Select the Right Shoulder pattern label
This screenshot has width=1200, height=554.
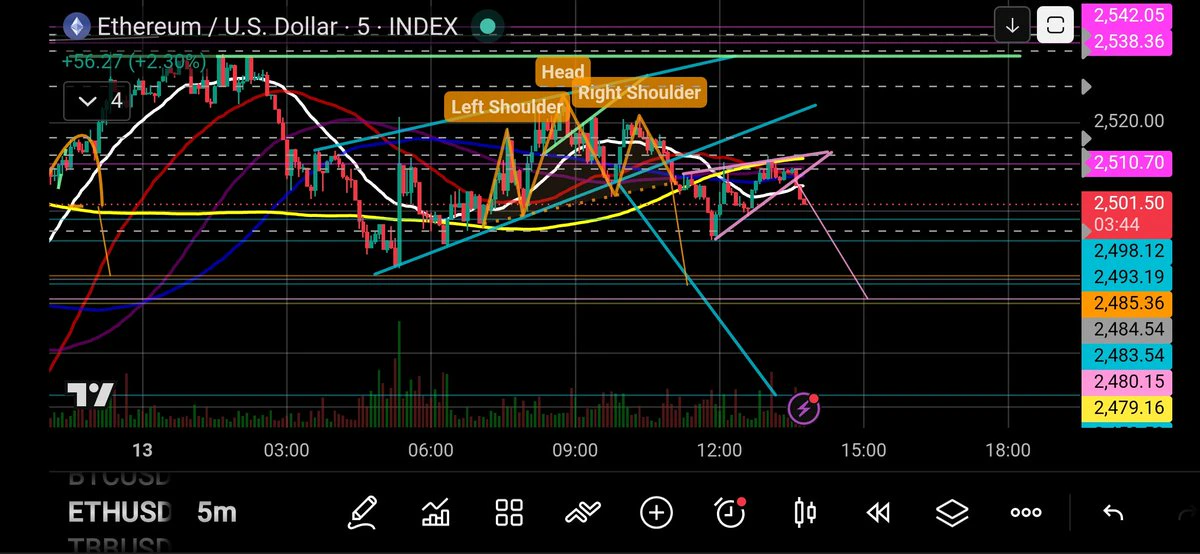[x=639, y=92]
